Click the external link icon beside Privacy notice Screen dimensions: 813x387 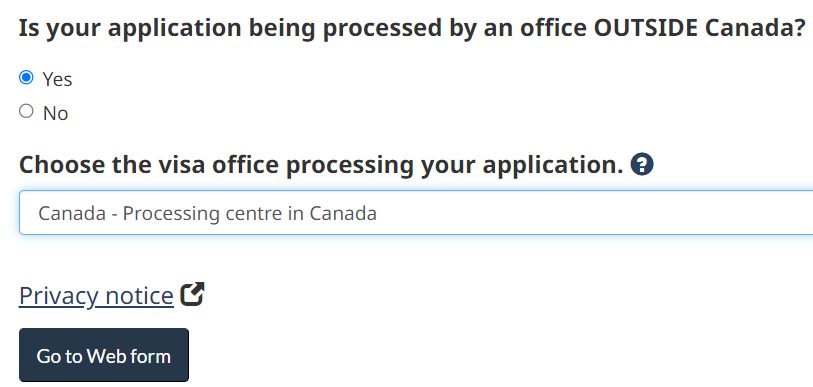(x=192, y=294)
